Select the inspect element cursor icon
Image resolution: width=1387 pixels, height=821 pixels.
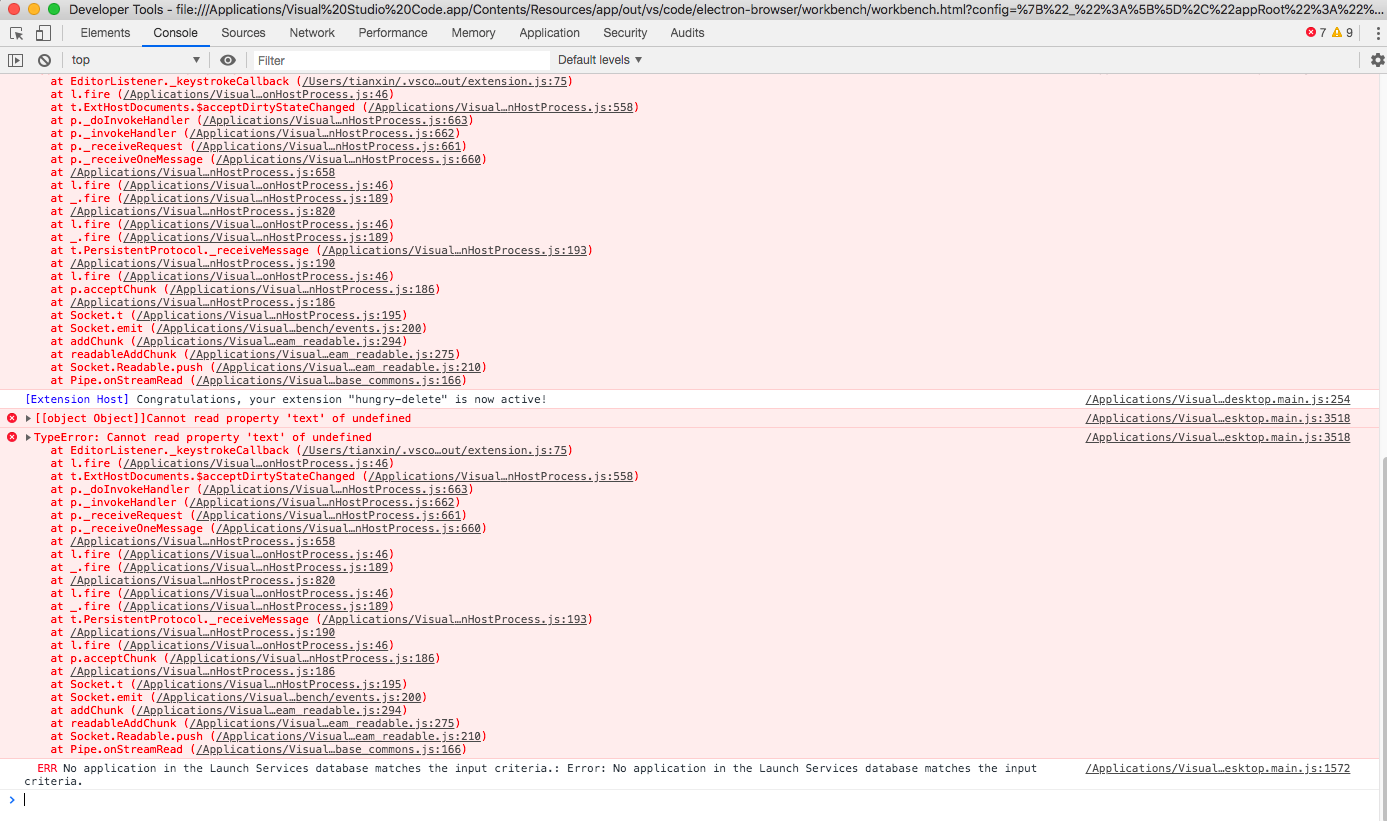[15, 33]
